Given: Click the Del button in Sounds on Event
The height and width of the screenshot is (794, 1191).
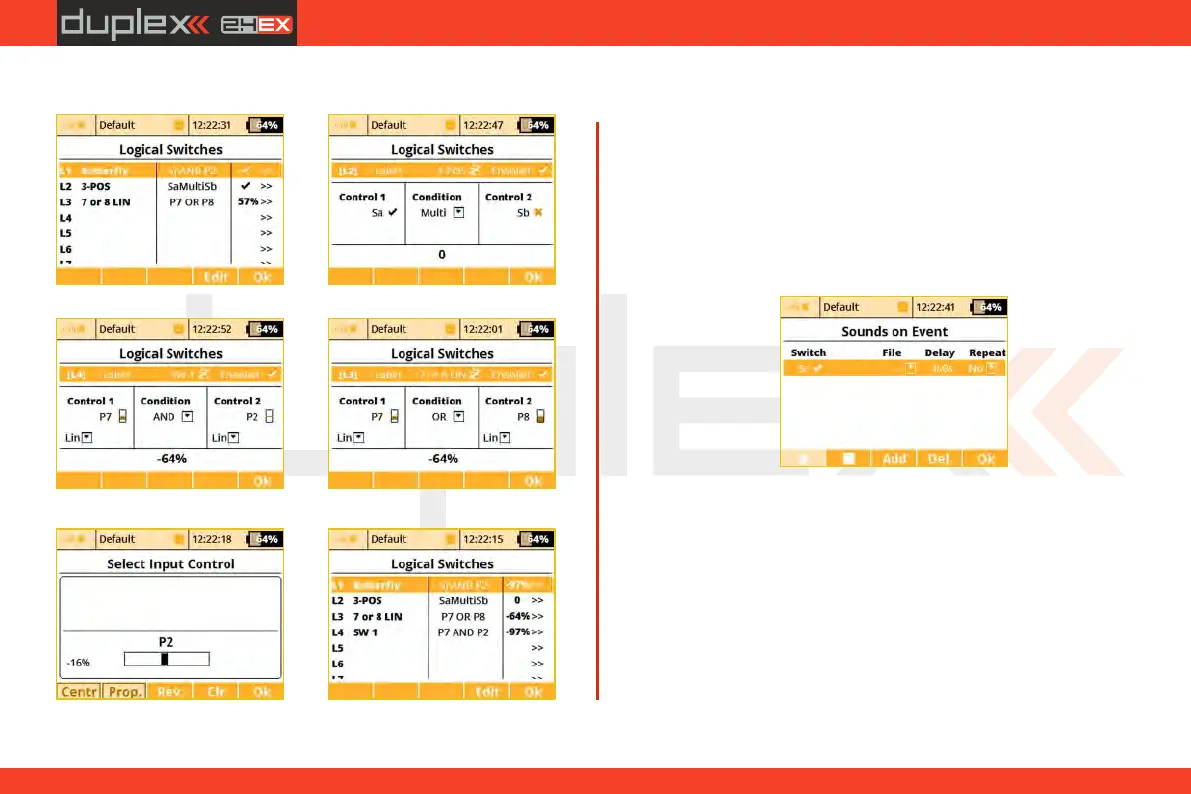Looking at the screenshot, I should (x=939, y=459).
